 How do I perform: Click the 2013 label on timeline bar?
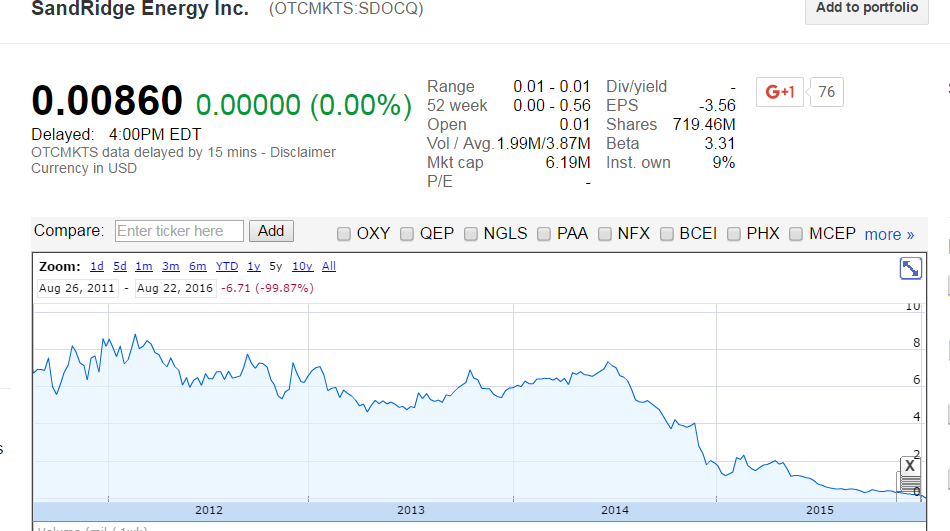(410, 510)
